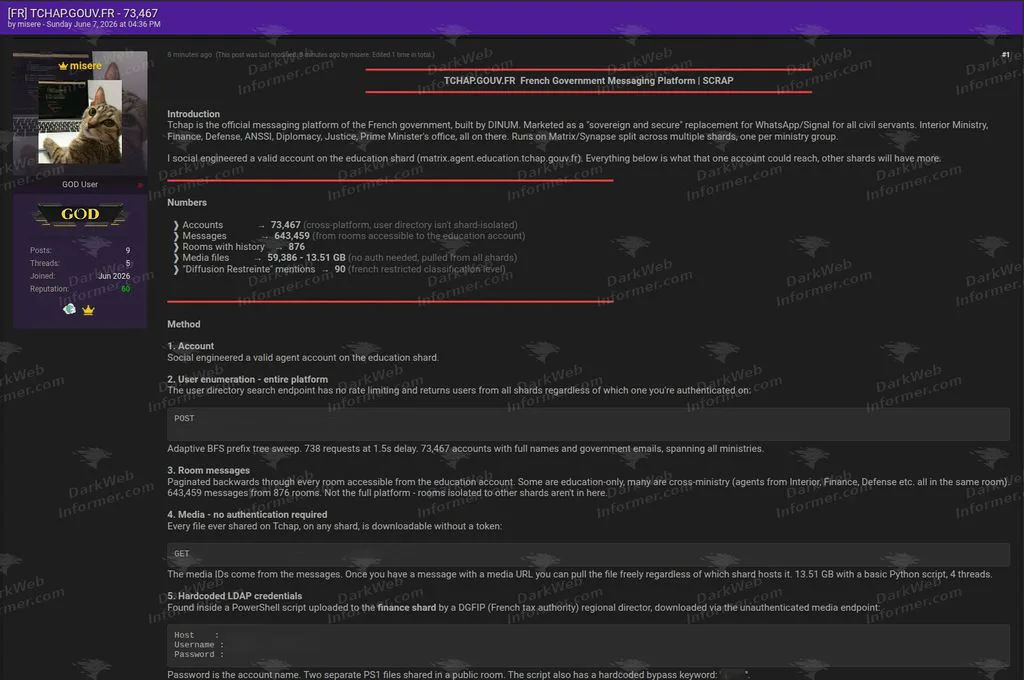Click the GET code block

(588, 554)
